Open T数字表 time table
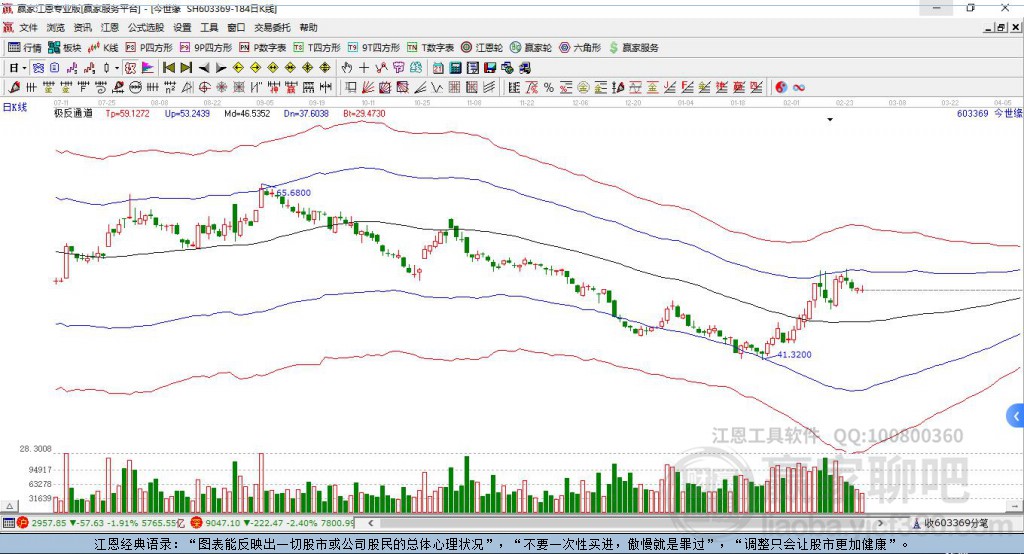This screenshot has width=1024, height=554. 430,48
